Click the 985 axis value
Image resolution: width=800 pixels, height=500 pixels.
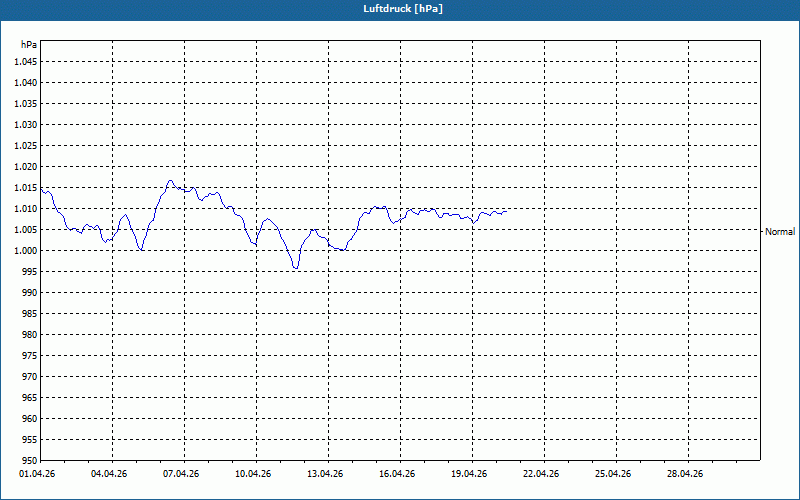(x=30, y=313)
